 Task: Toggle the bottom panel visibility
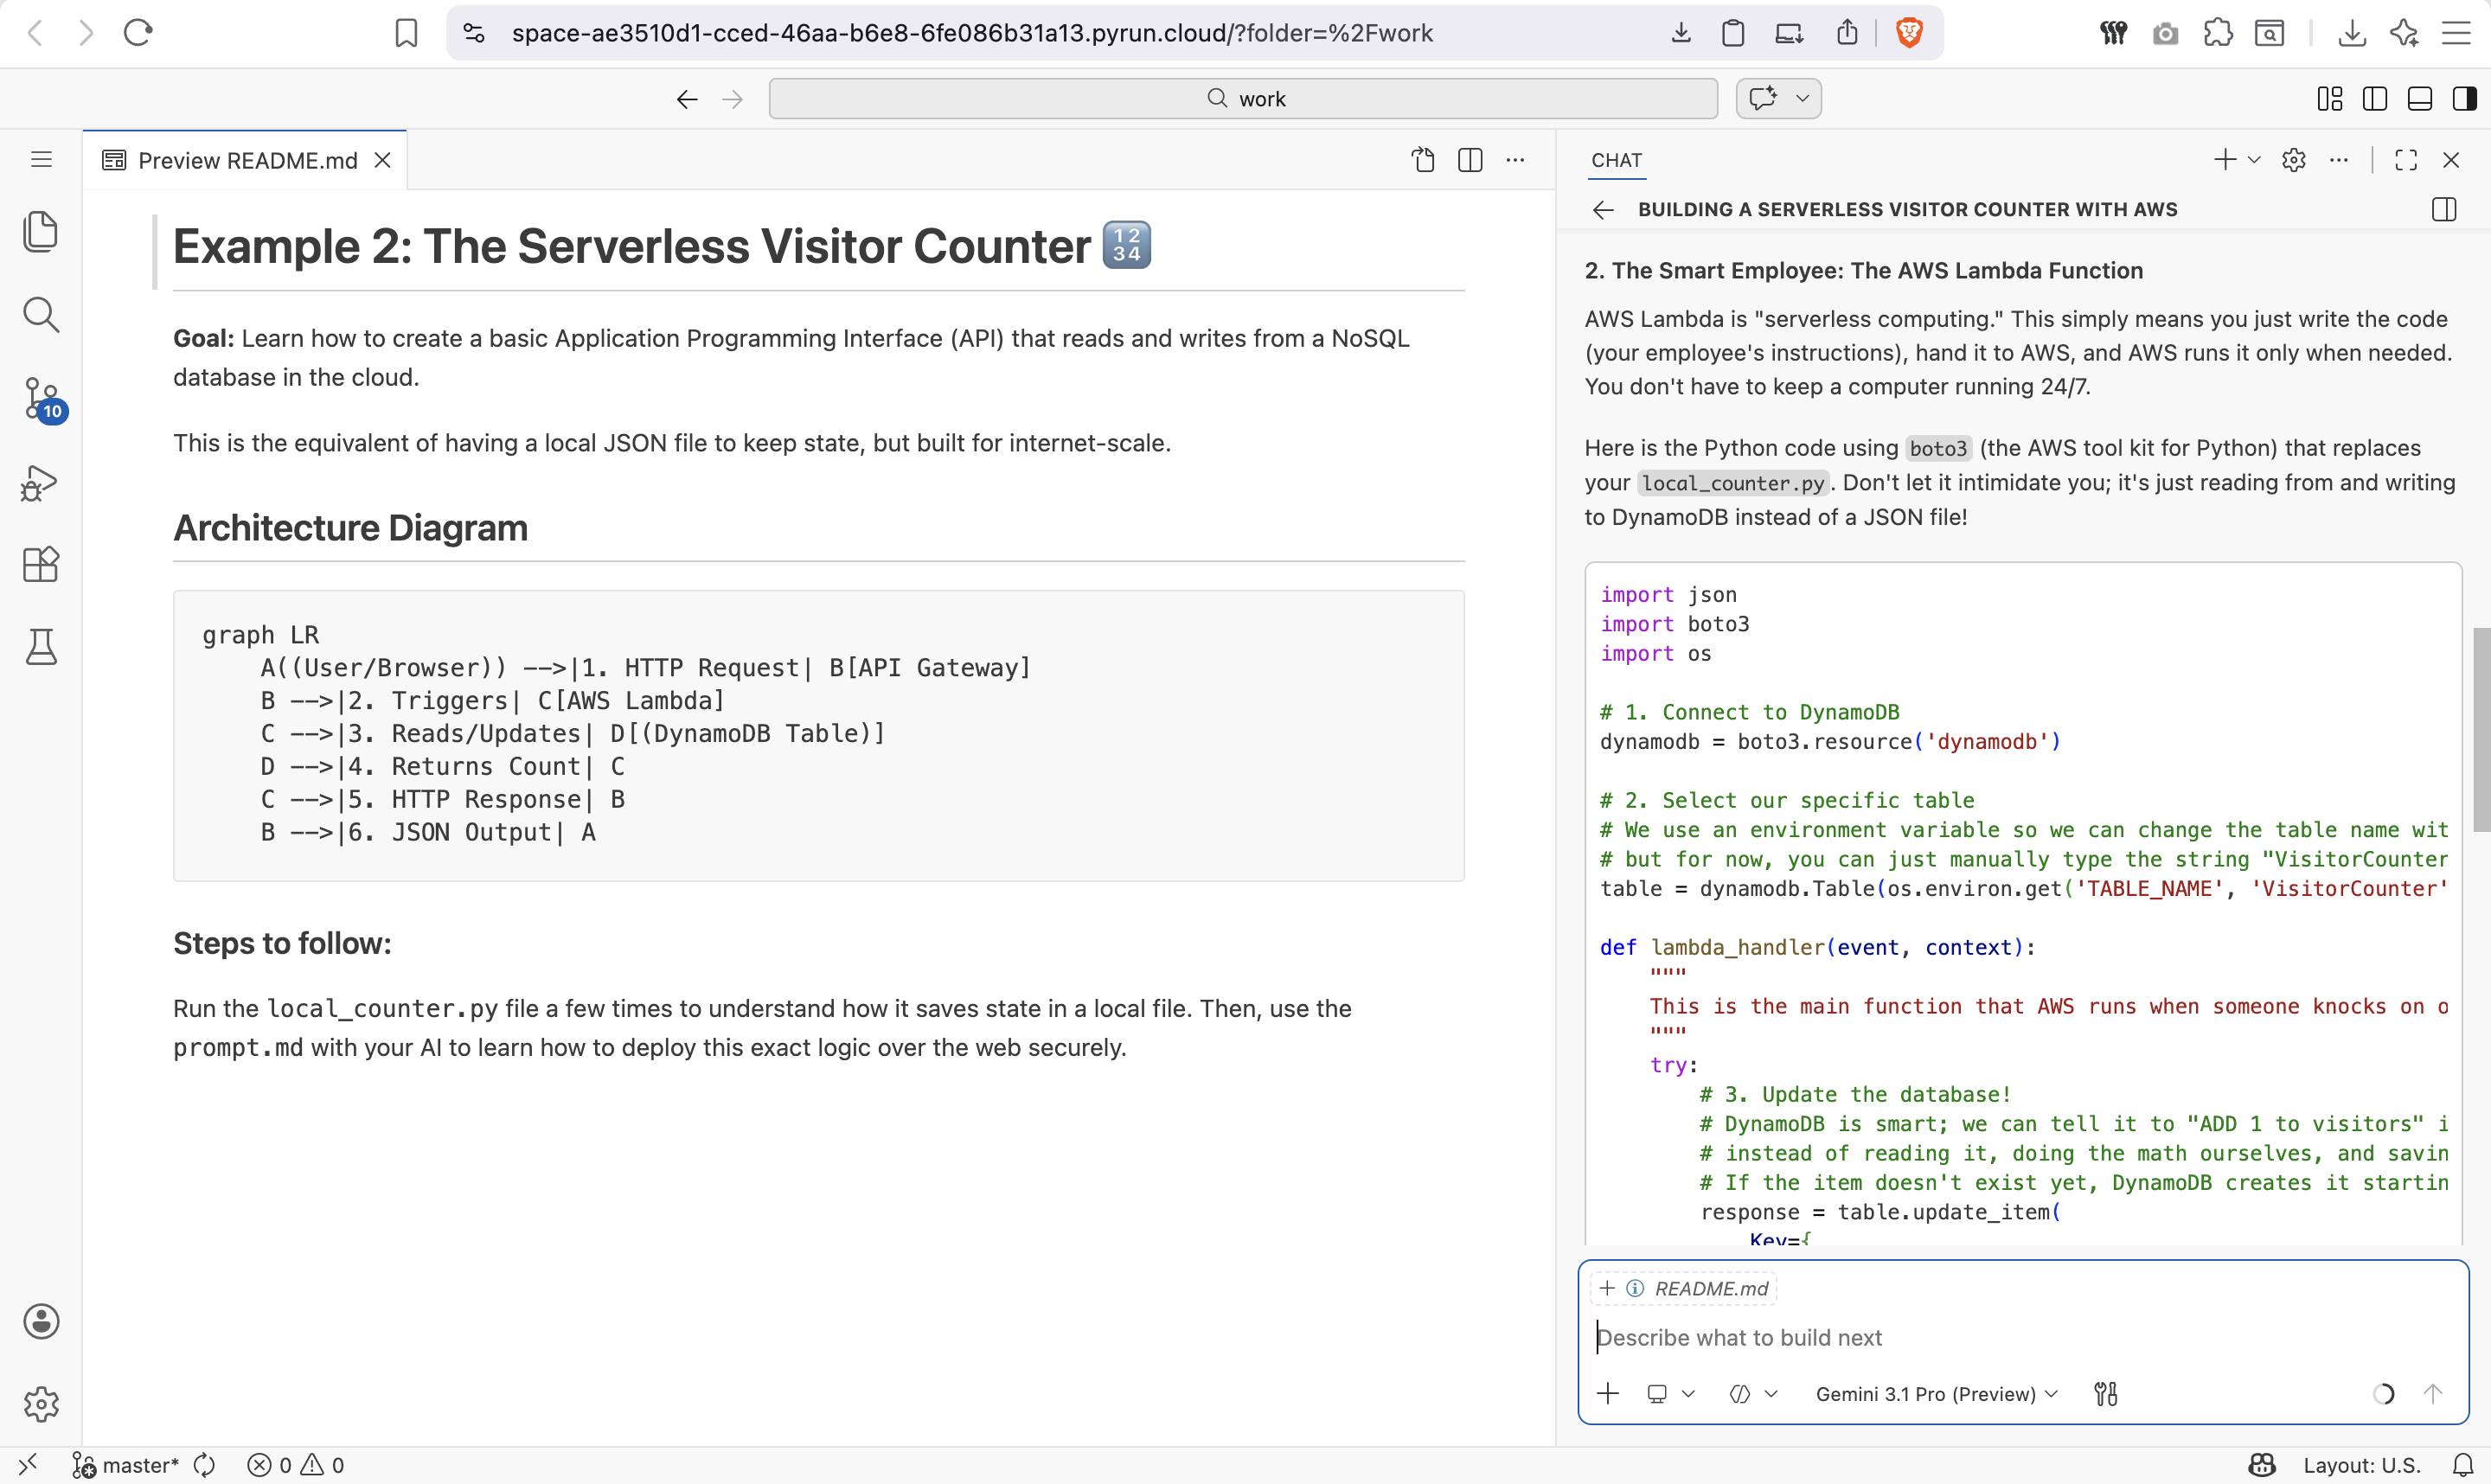point(2420,98)
